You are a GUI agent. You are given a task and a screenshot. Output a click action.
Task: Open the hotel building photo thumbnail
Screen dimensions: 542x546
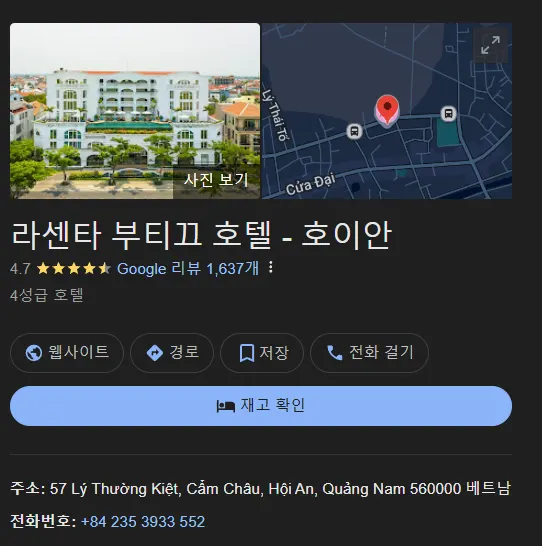(135, 111)
